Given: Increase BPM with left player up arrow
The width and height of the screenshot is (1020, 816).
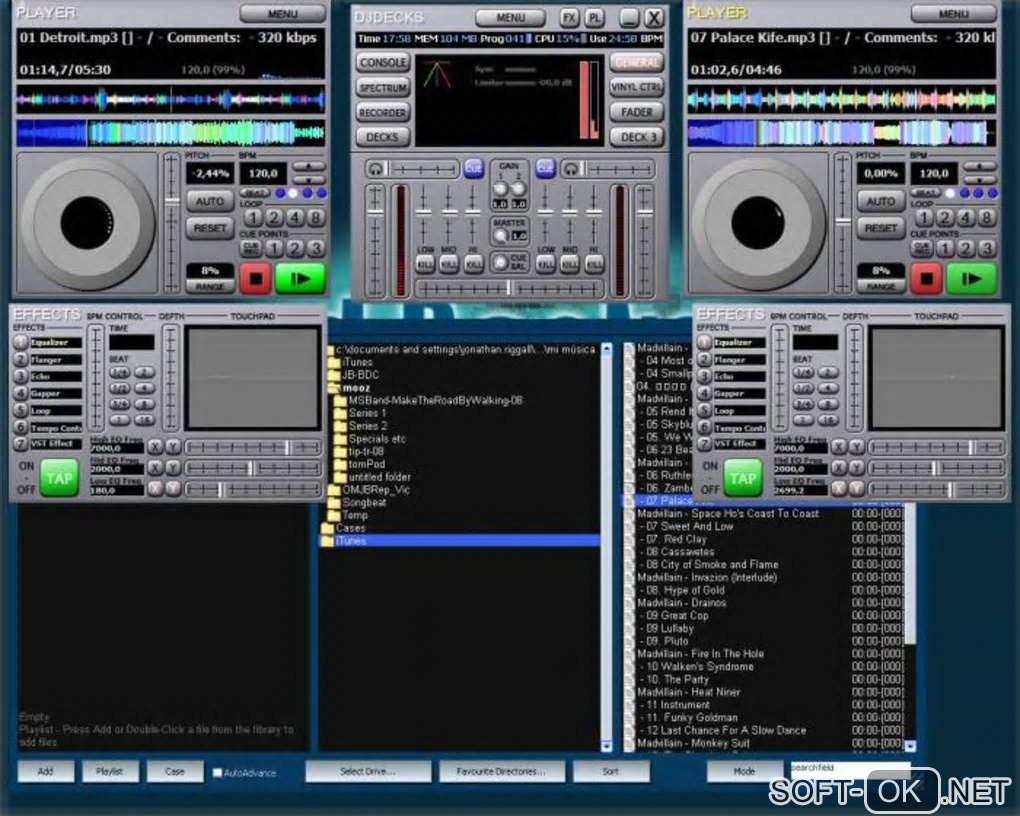Looking at the screenshot, I should point(309,167).
